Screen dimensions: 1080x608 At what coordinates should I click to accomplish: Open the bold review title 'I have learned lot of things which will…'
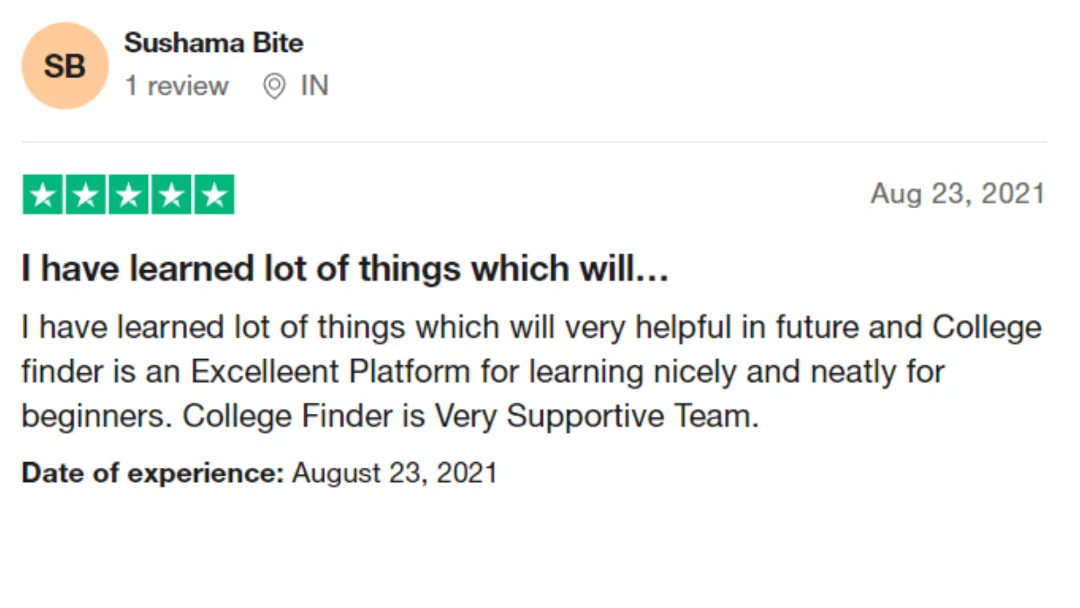click(x=345, y=269)
